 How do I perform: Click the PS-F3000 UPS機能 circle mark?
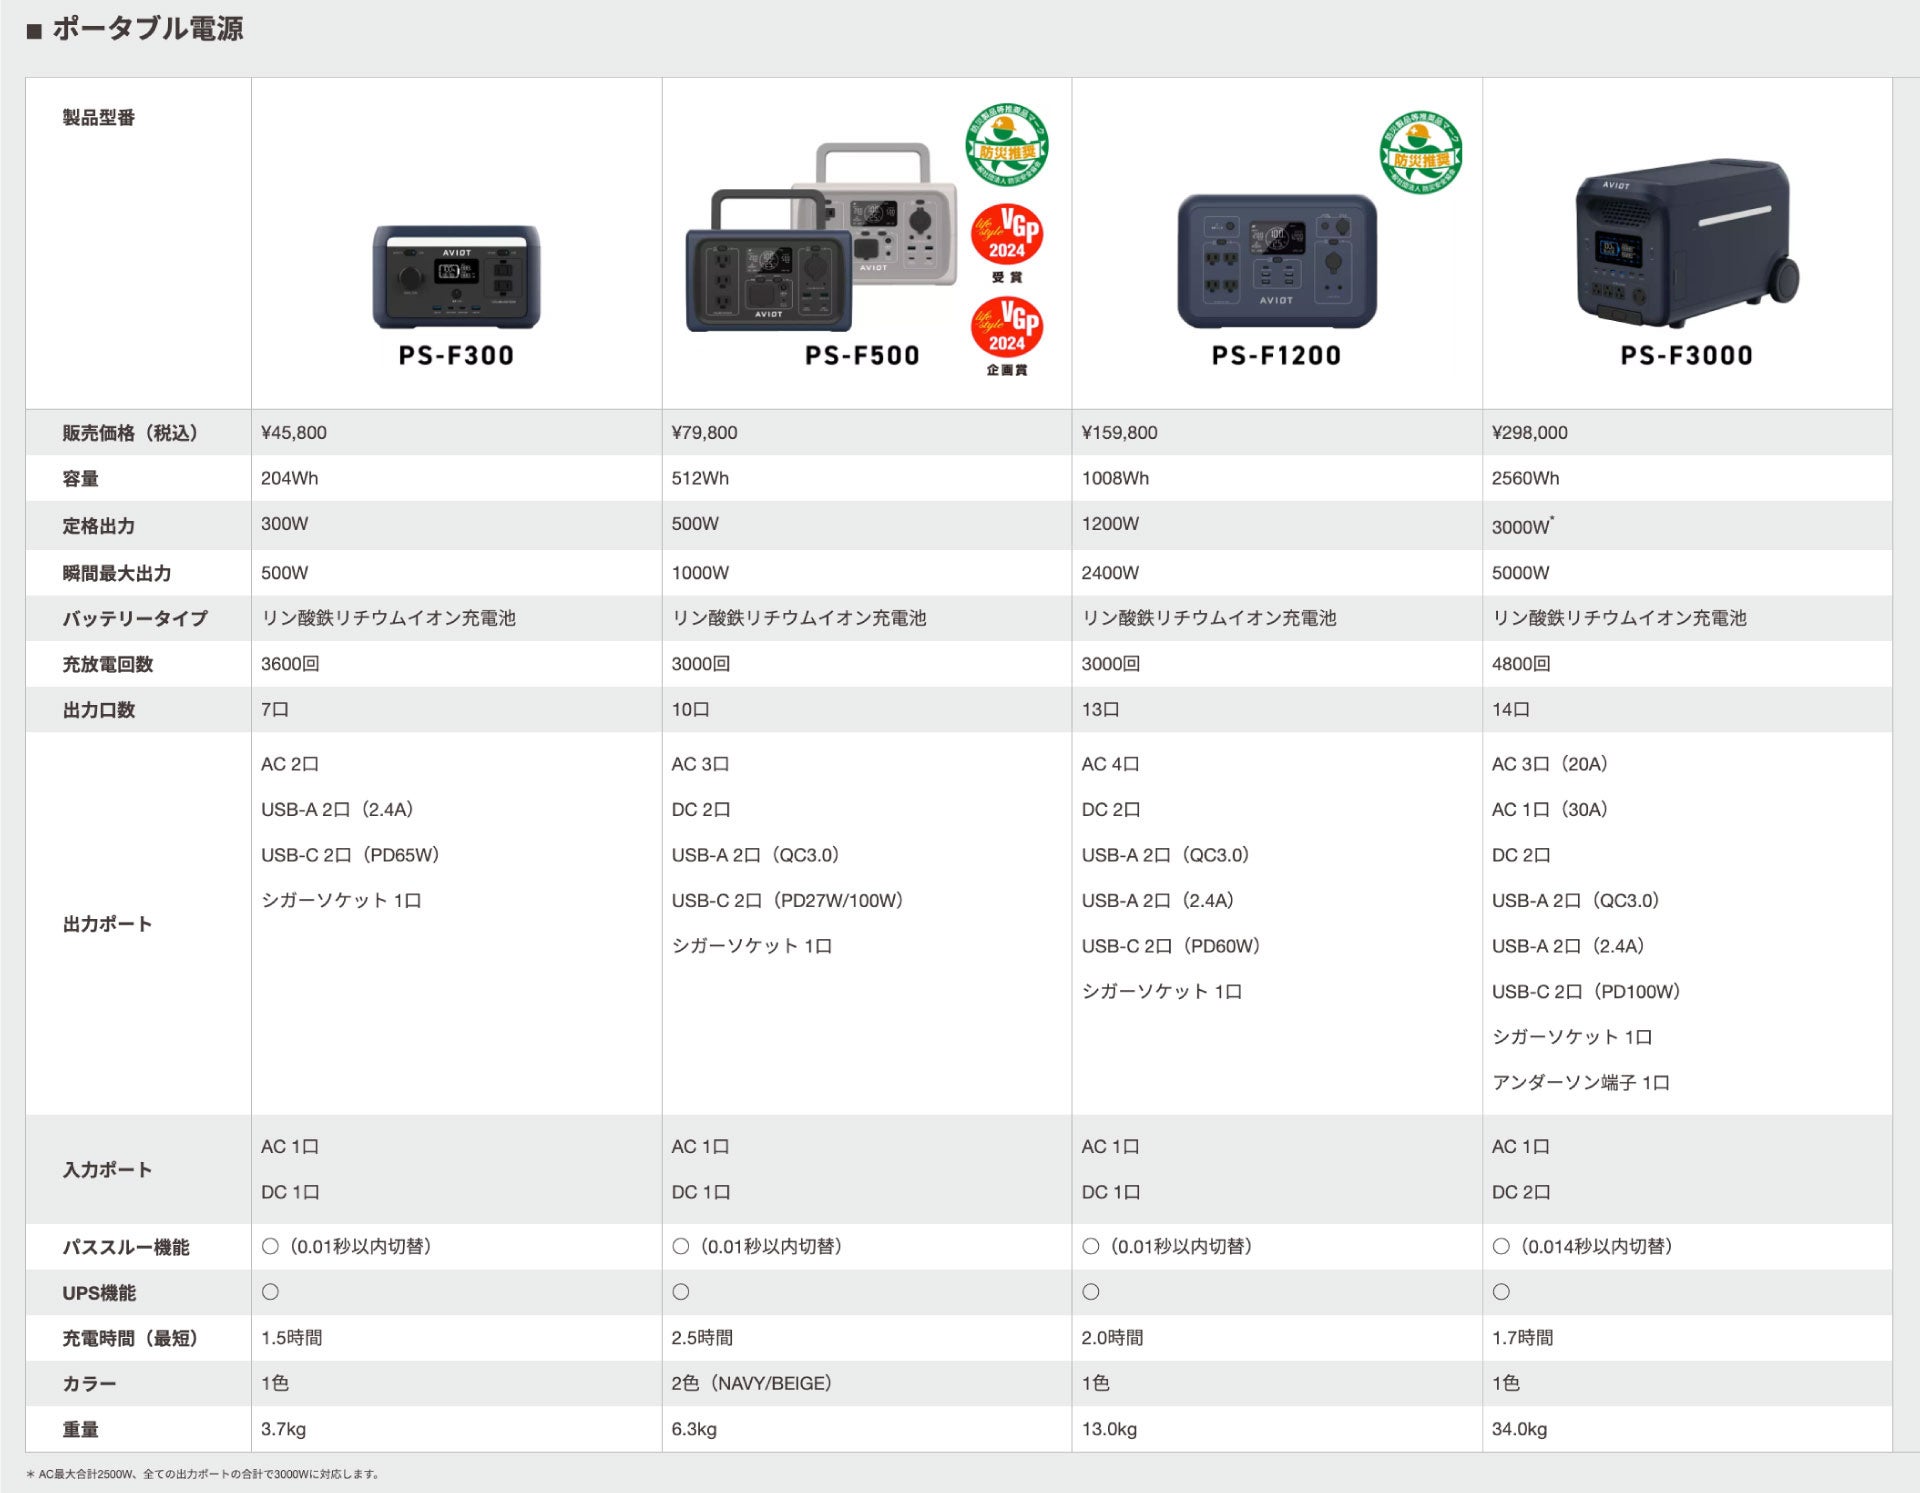coord(1501,1292)
